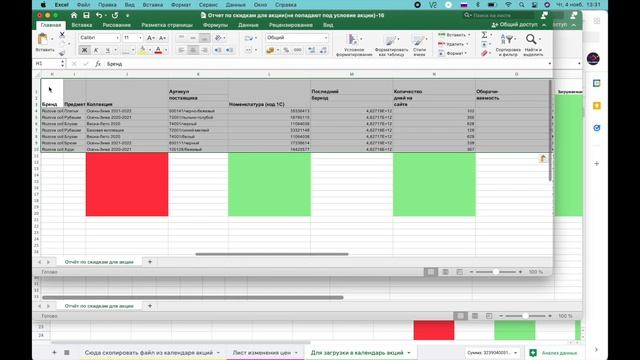The height and width of the screenshot is (360, 640).
Task: Click the Вставить cells button
Action: click(453, 35)
